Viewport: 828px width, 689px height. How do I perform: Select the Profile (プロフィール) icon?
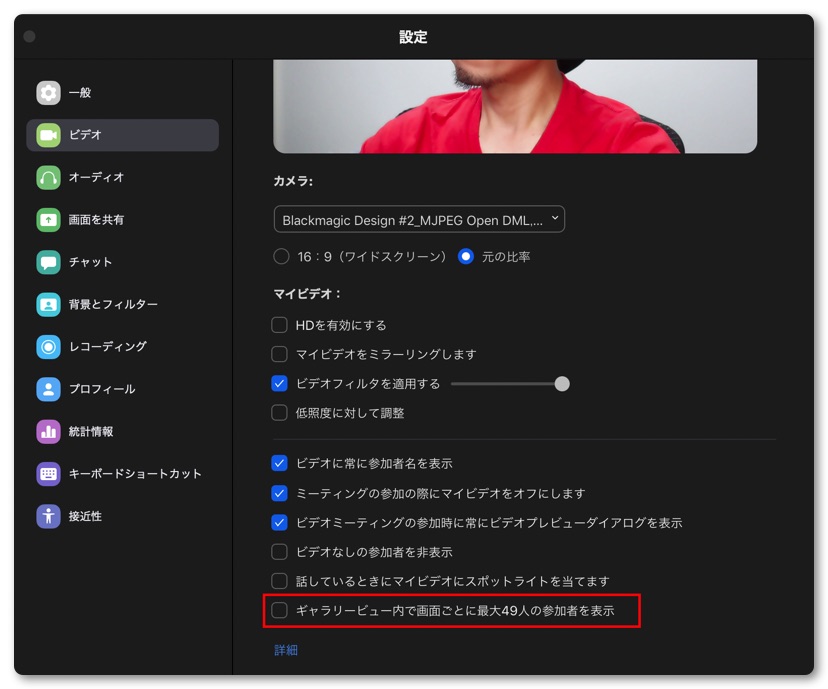[x=48, y=389]
